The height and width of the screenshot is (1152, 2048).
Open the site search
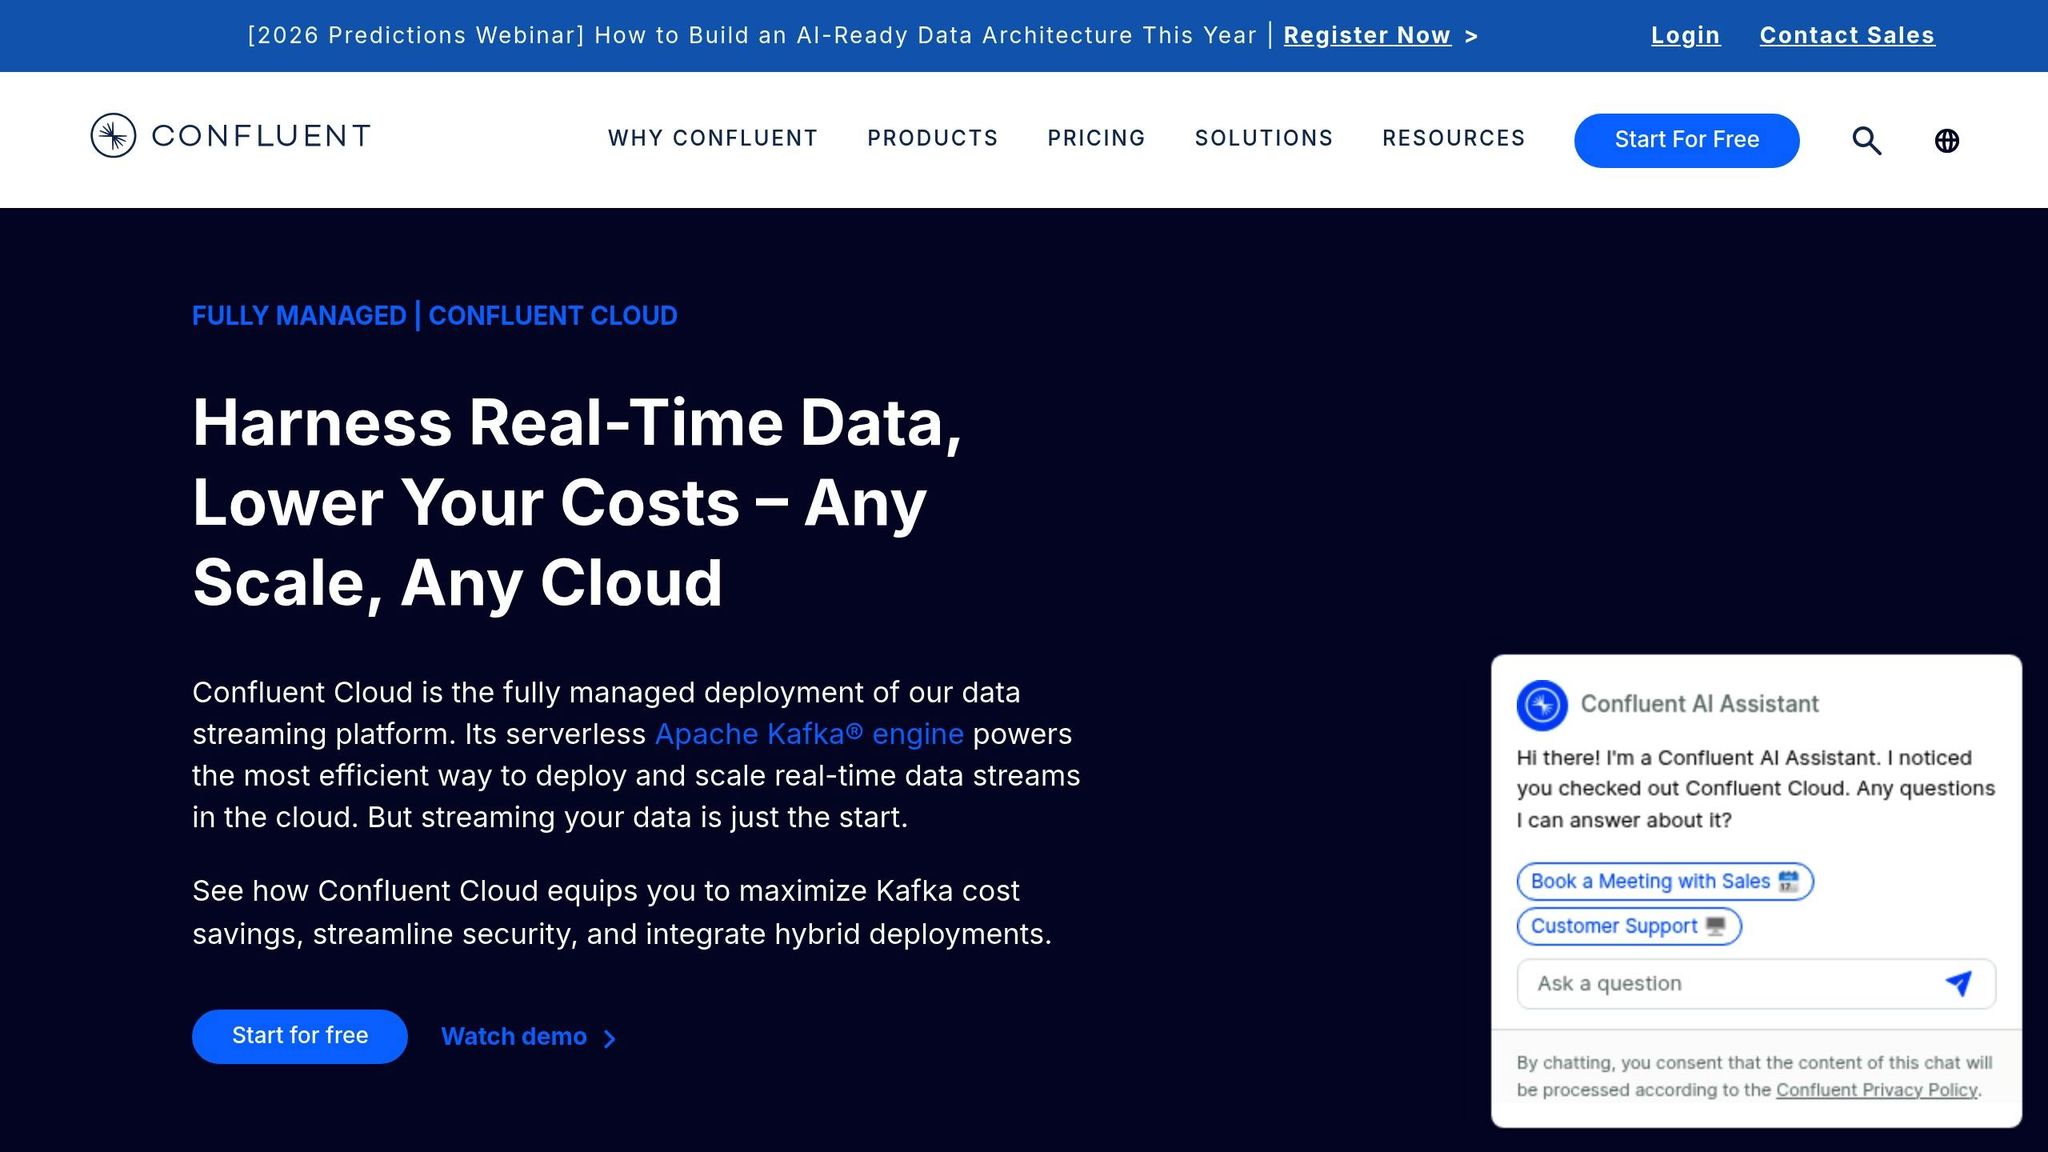(x=1865, y=140)
